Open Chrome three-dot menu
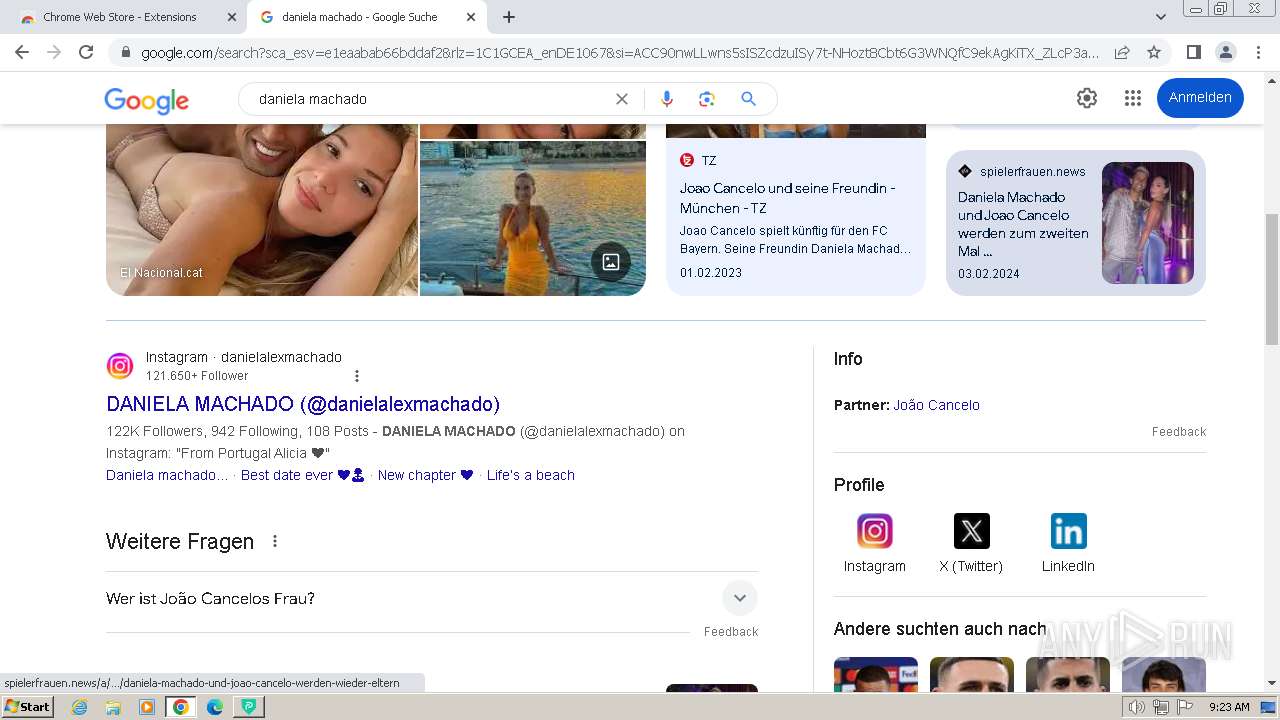Image resolution: width=1280 pixels, height=720 pixels. [x=1257, y=52]
